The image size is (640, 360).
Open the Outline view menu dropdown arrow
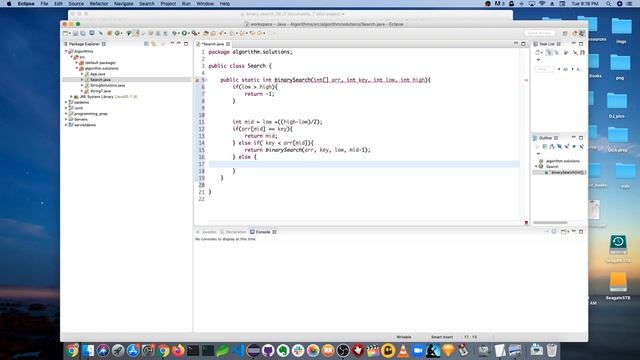click(538, 154)
